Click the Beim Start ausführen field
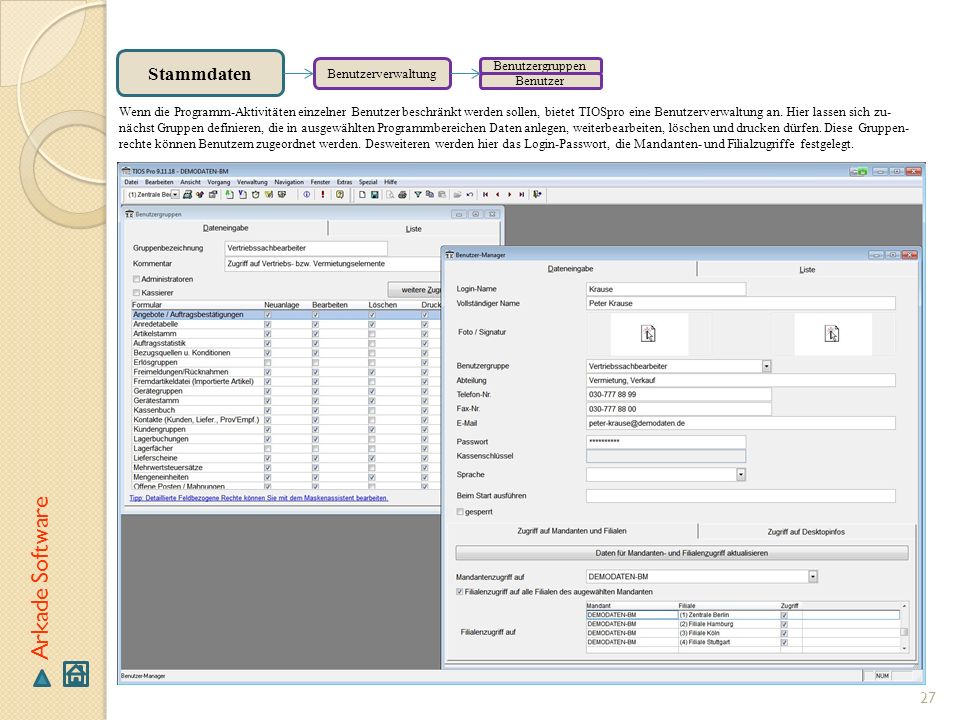 pyautogui.click(x=741, y=496)
